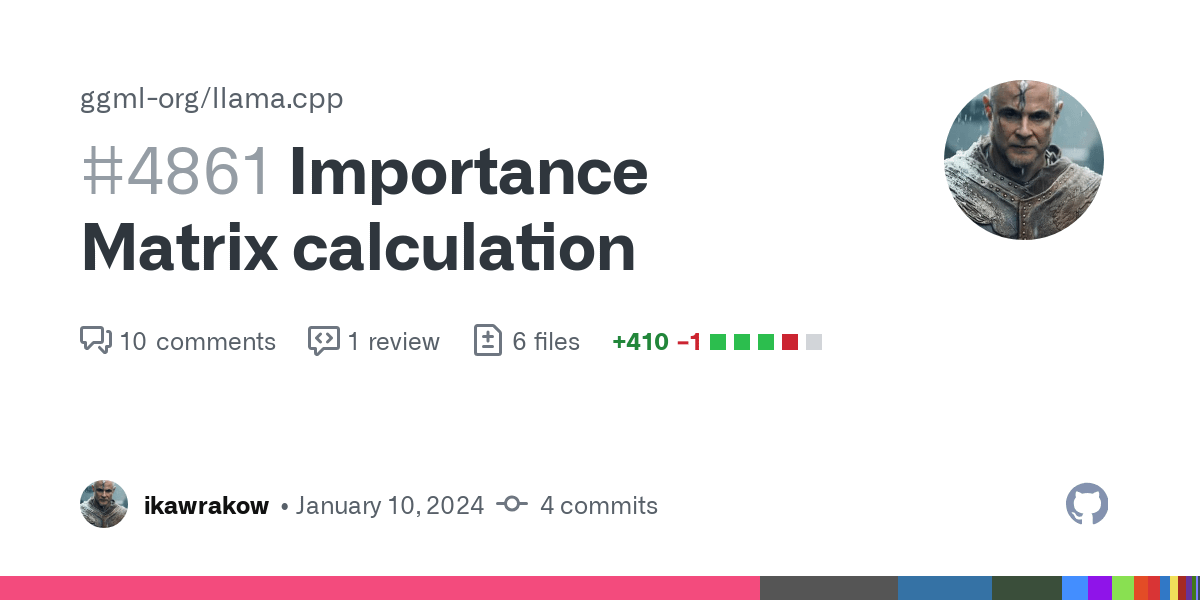Click the gray diff stat square
This screenshot has height=600, width=1200.
click(x=814, y=342)
